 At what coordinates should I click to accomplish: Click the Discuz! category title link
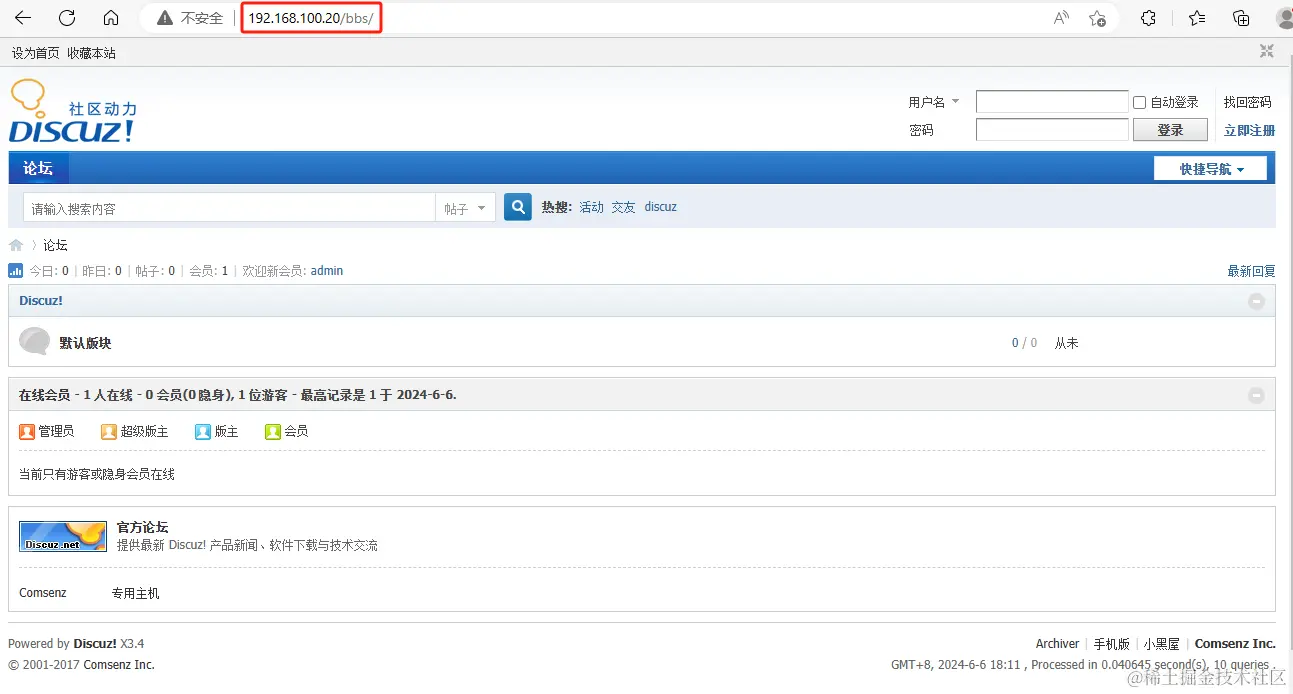coord(41,300)
